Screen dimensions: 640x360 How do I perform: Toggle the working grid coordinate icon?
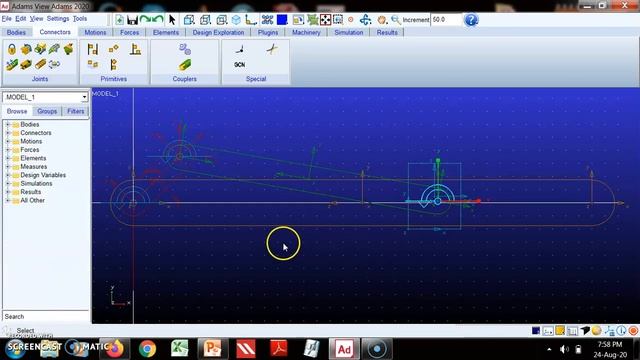[x=251, y=20]
